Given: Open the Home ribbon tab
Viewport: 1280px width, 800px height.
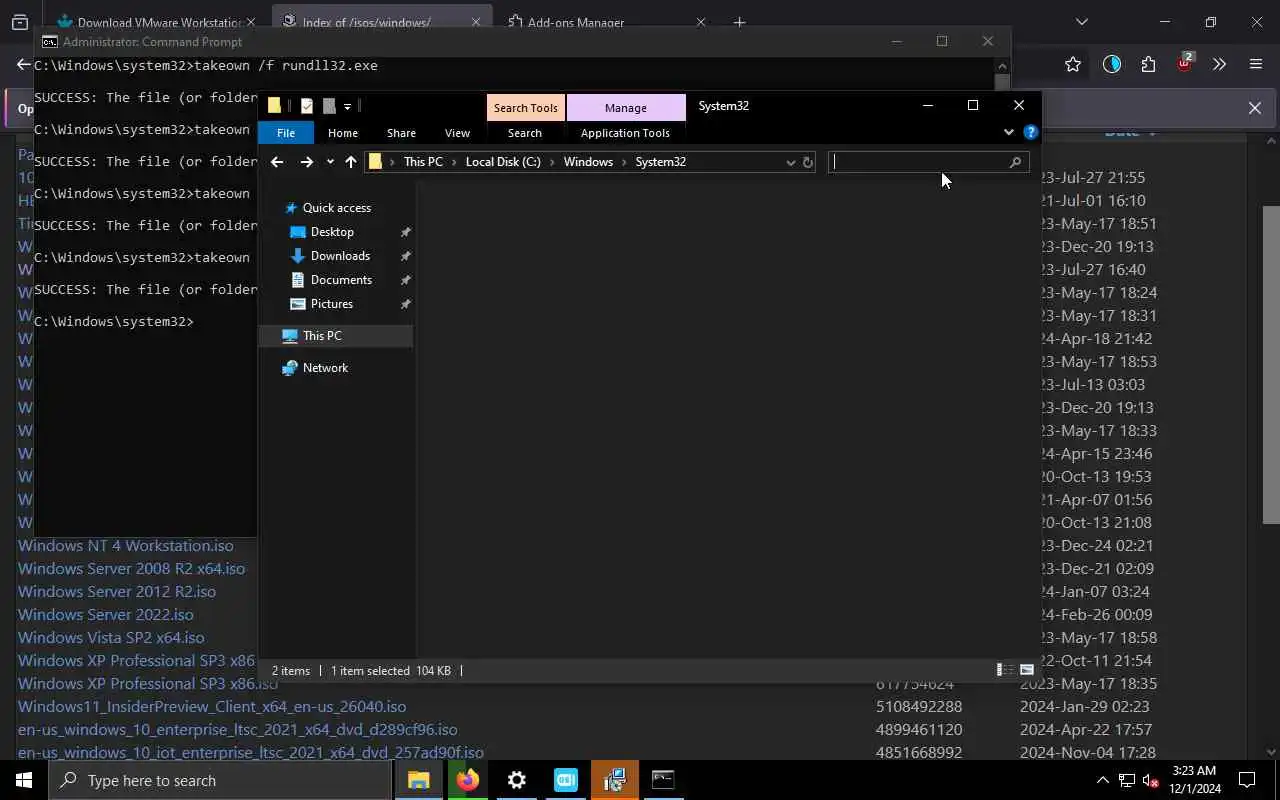Looking at the screenshot, I should click(x=343, y=133).
